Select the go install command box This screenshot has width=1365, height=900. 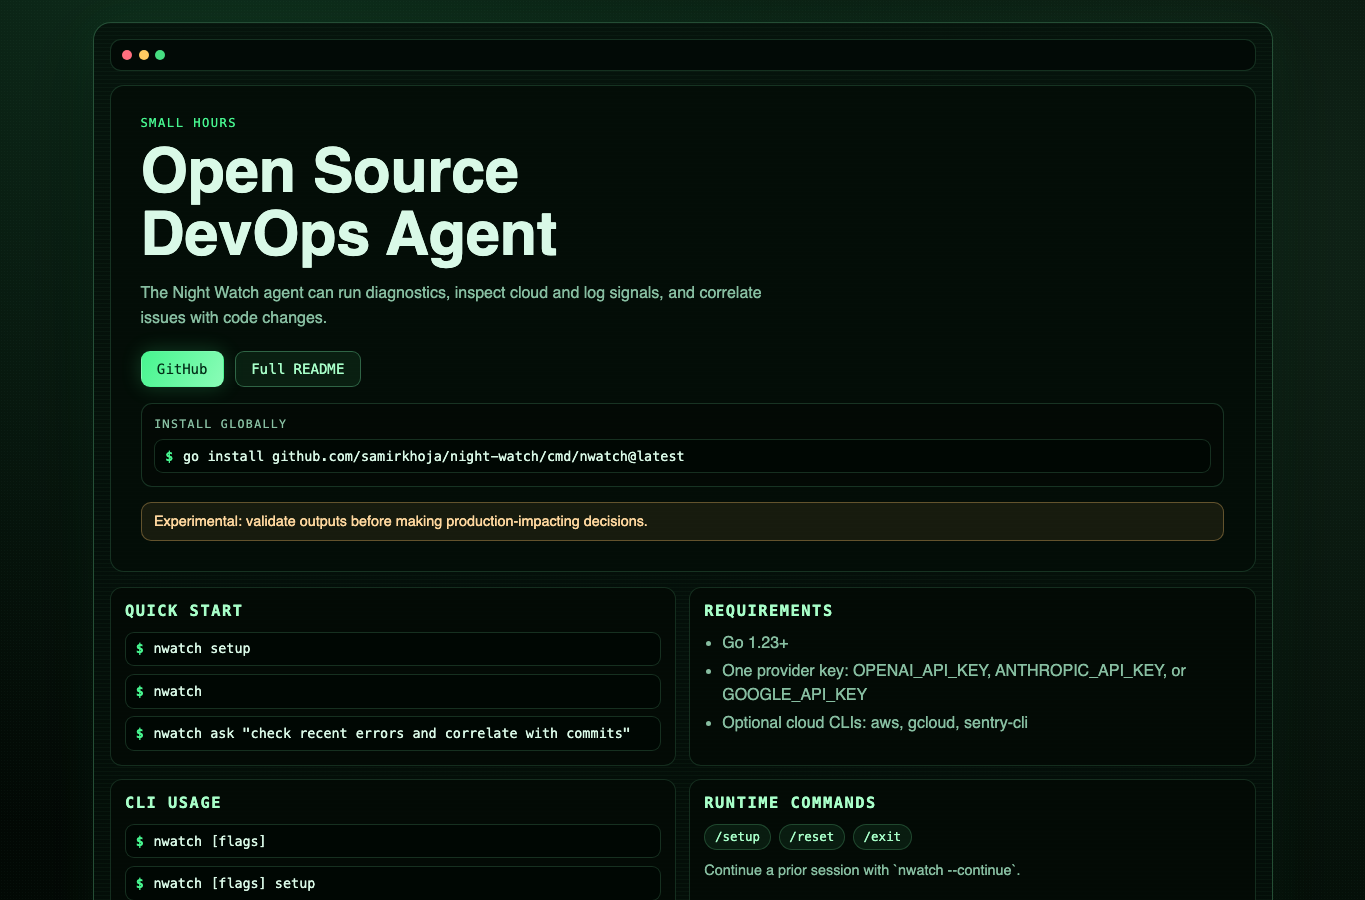[682, 456]
